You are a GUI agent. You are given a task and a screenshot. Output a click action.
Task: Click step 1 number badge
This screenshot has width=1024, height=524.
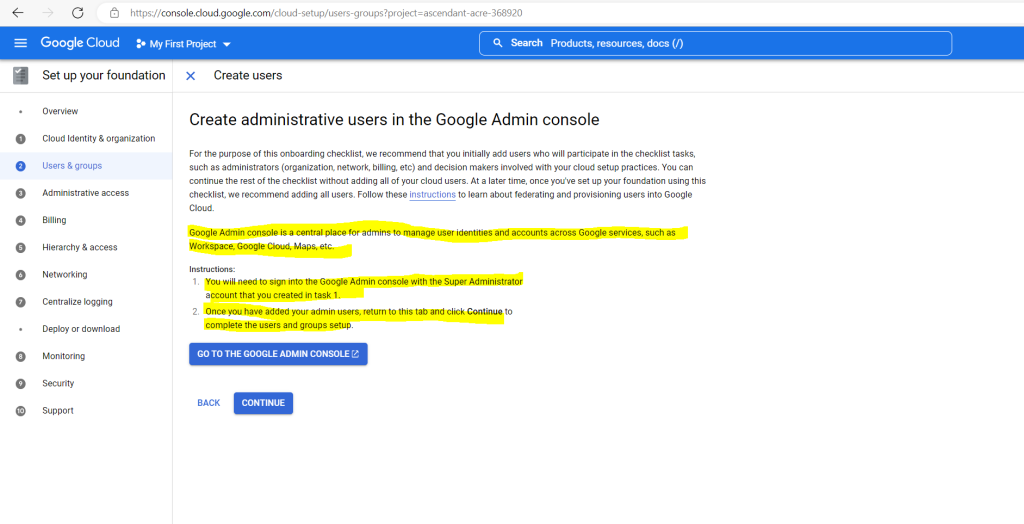click(x=20, y=139)
